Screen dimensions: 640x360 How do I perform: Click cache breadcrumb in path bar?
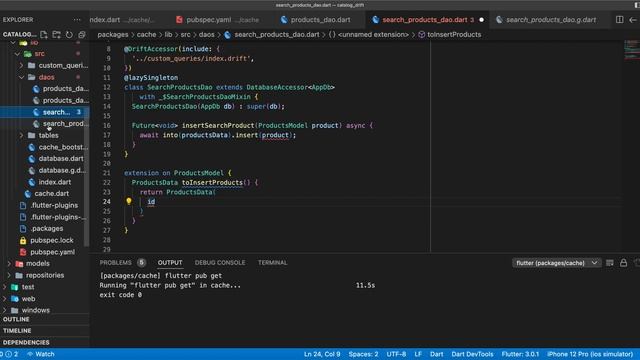(146, 35)
